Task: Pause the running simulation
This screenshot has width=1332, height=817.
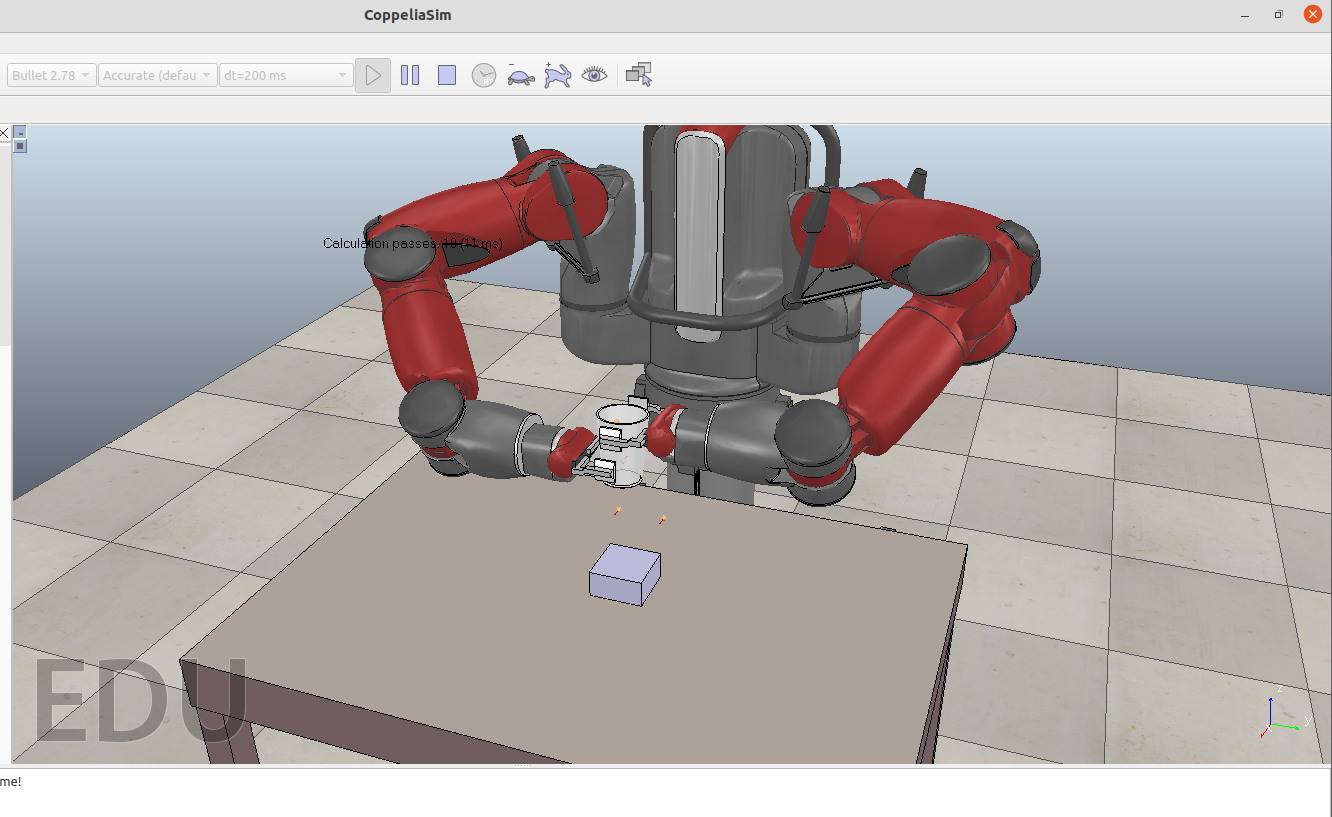Action: point(410,75)
